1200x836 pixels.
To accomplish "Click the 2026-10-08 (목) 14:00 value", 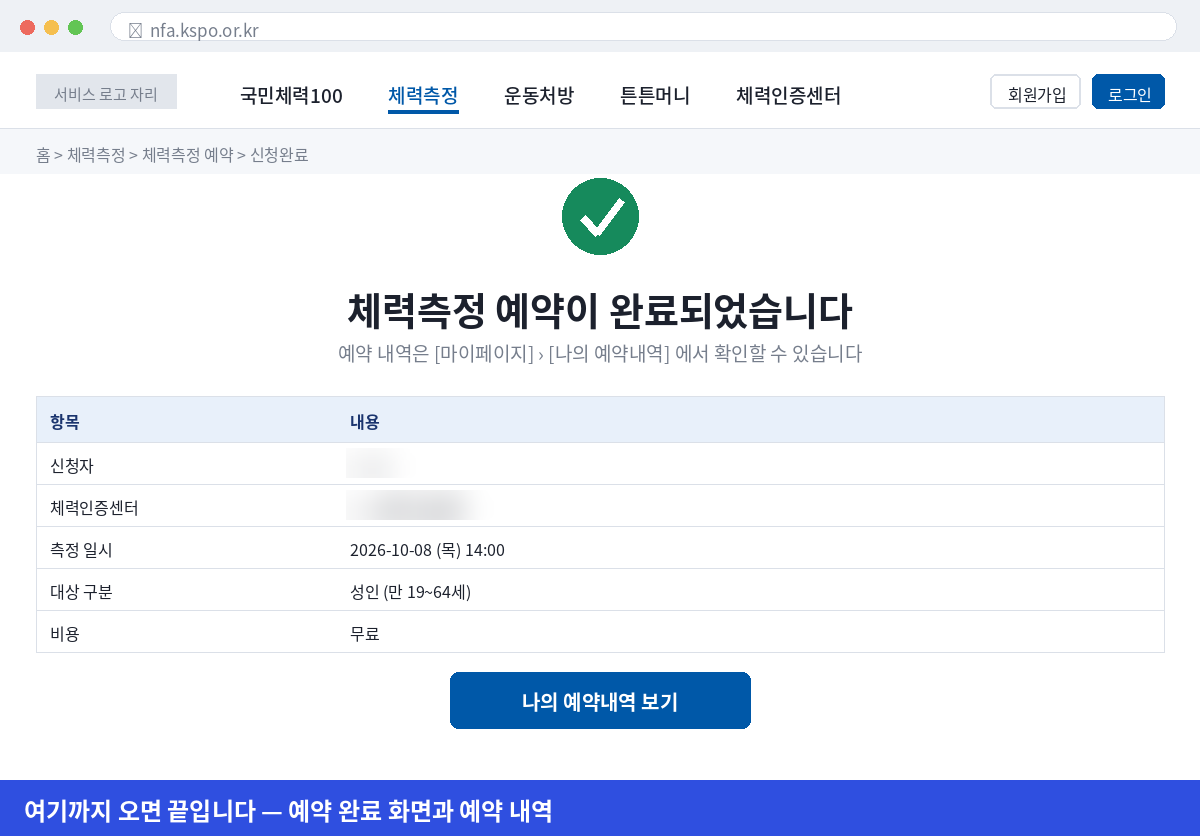I will [427, 550].
